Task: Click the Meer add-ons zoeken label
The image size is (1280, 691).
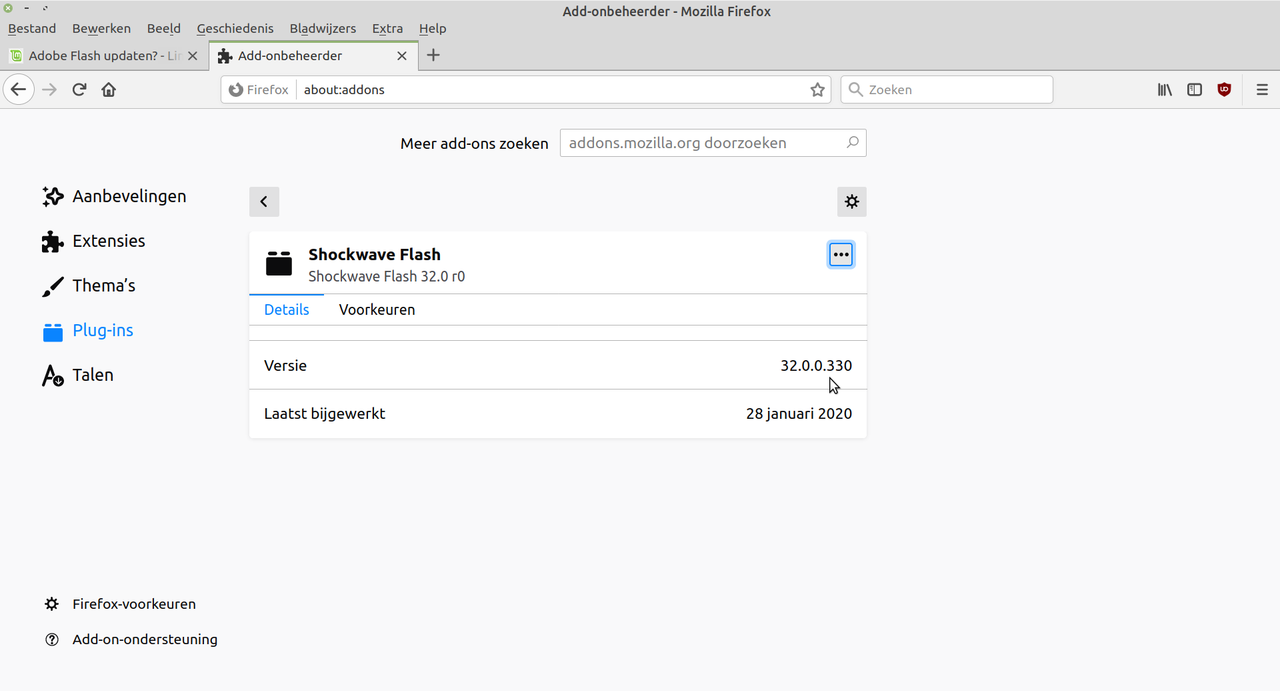Action: (x=474, y=143)
